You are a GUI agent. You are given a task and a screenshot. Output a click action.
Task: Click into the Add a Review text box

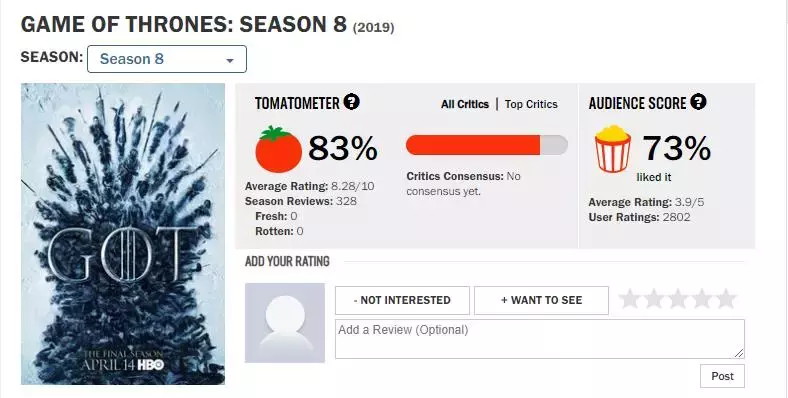pyautogui.click(x=540, y=339)
